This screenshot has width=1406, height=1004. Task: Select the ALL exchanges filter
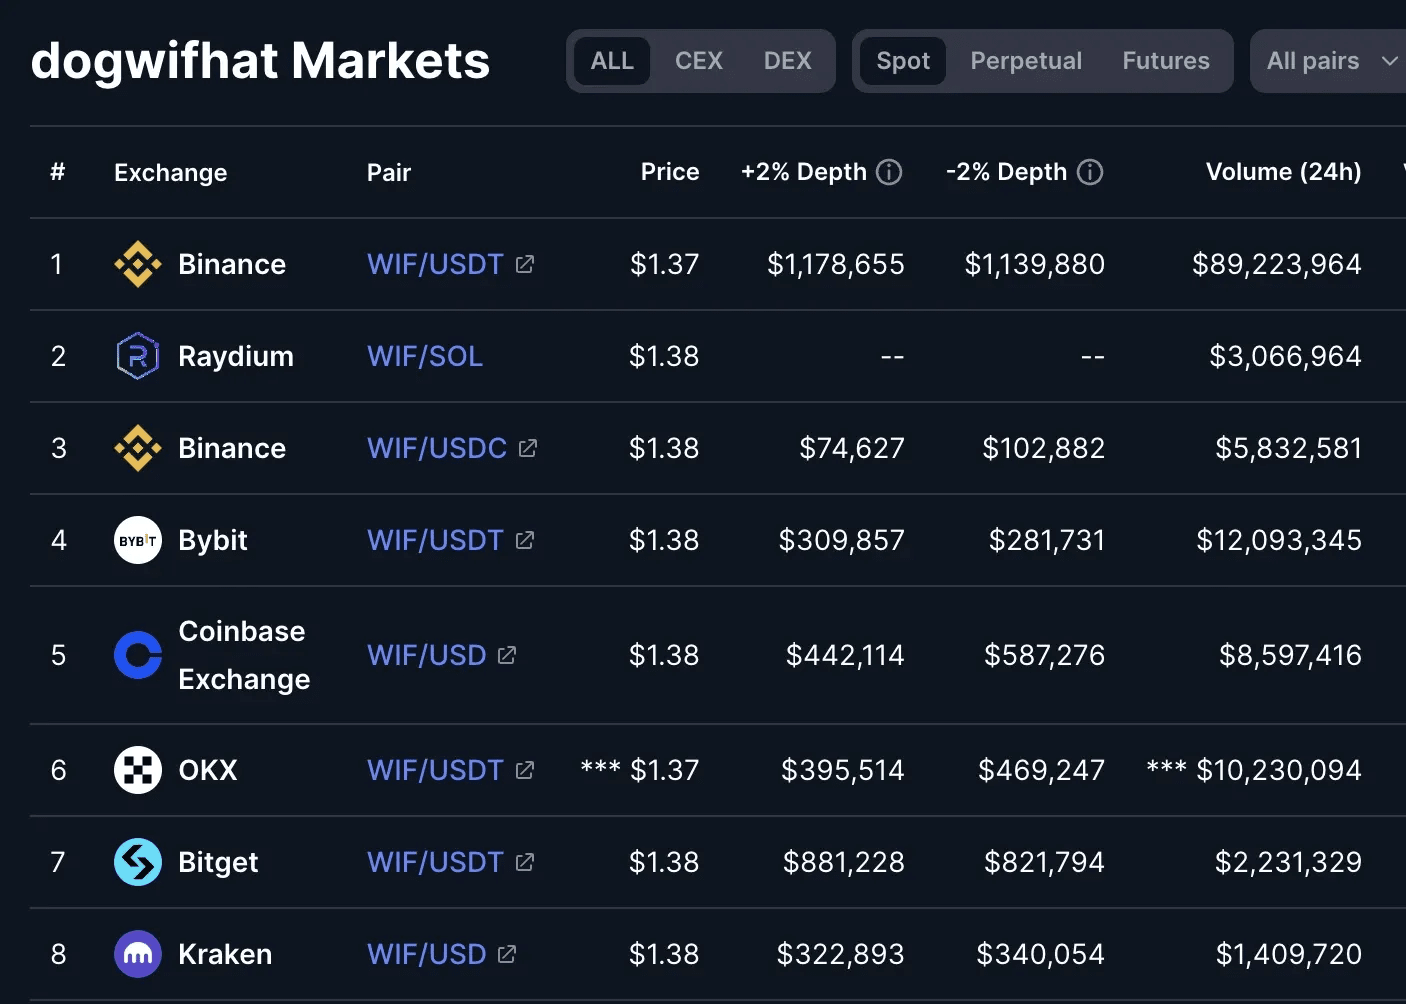point(612,61)
